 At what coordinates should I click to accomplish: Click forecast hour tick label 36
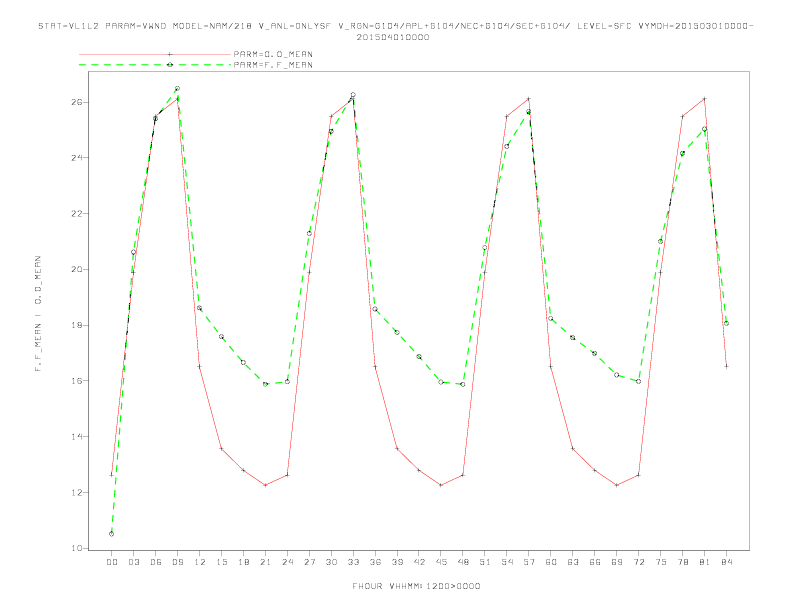(x=375, y=562)
